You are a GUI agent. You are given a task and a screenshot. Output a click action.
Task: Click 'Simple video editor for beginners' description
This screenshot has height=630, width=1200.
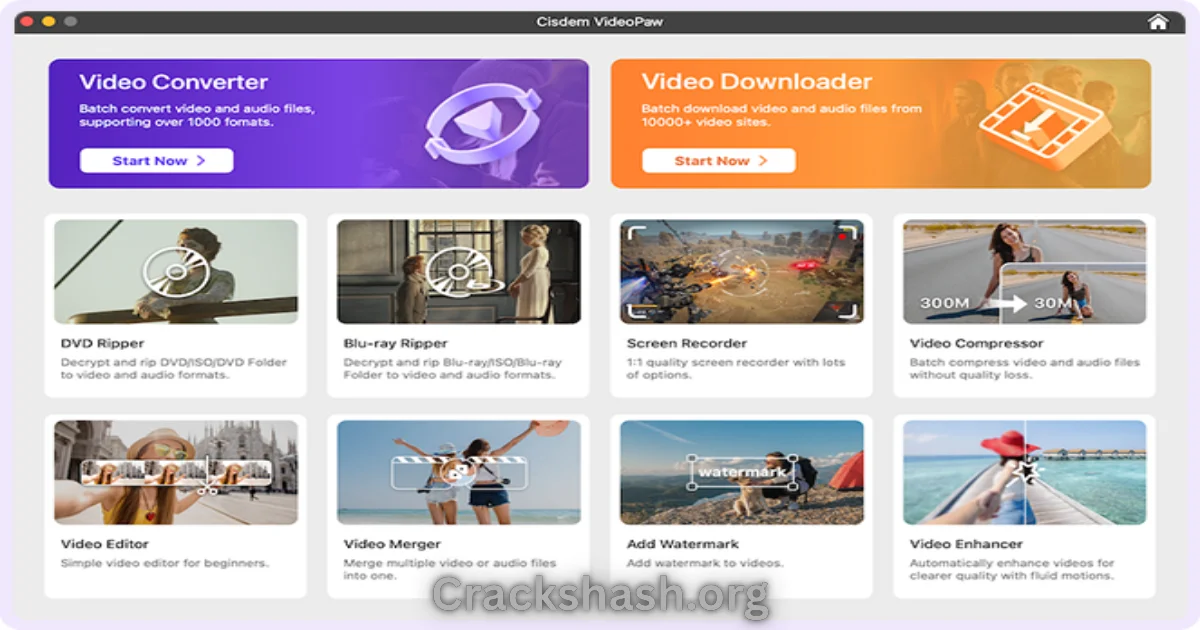165,563
